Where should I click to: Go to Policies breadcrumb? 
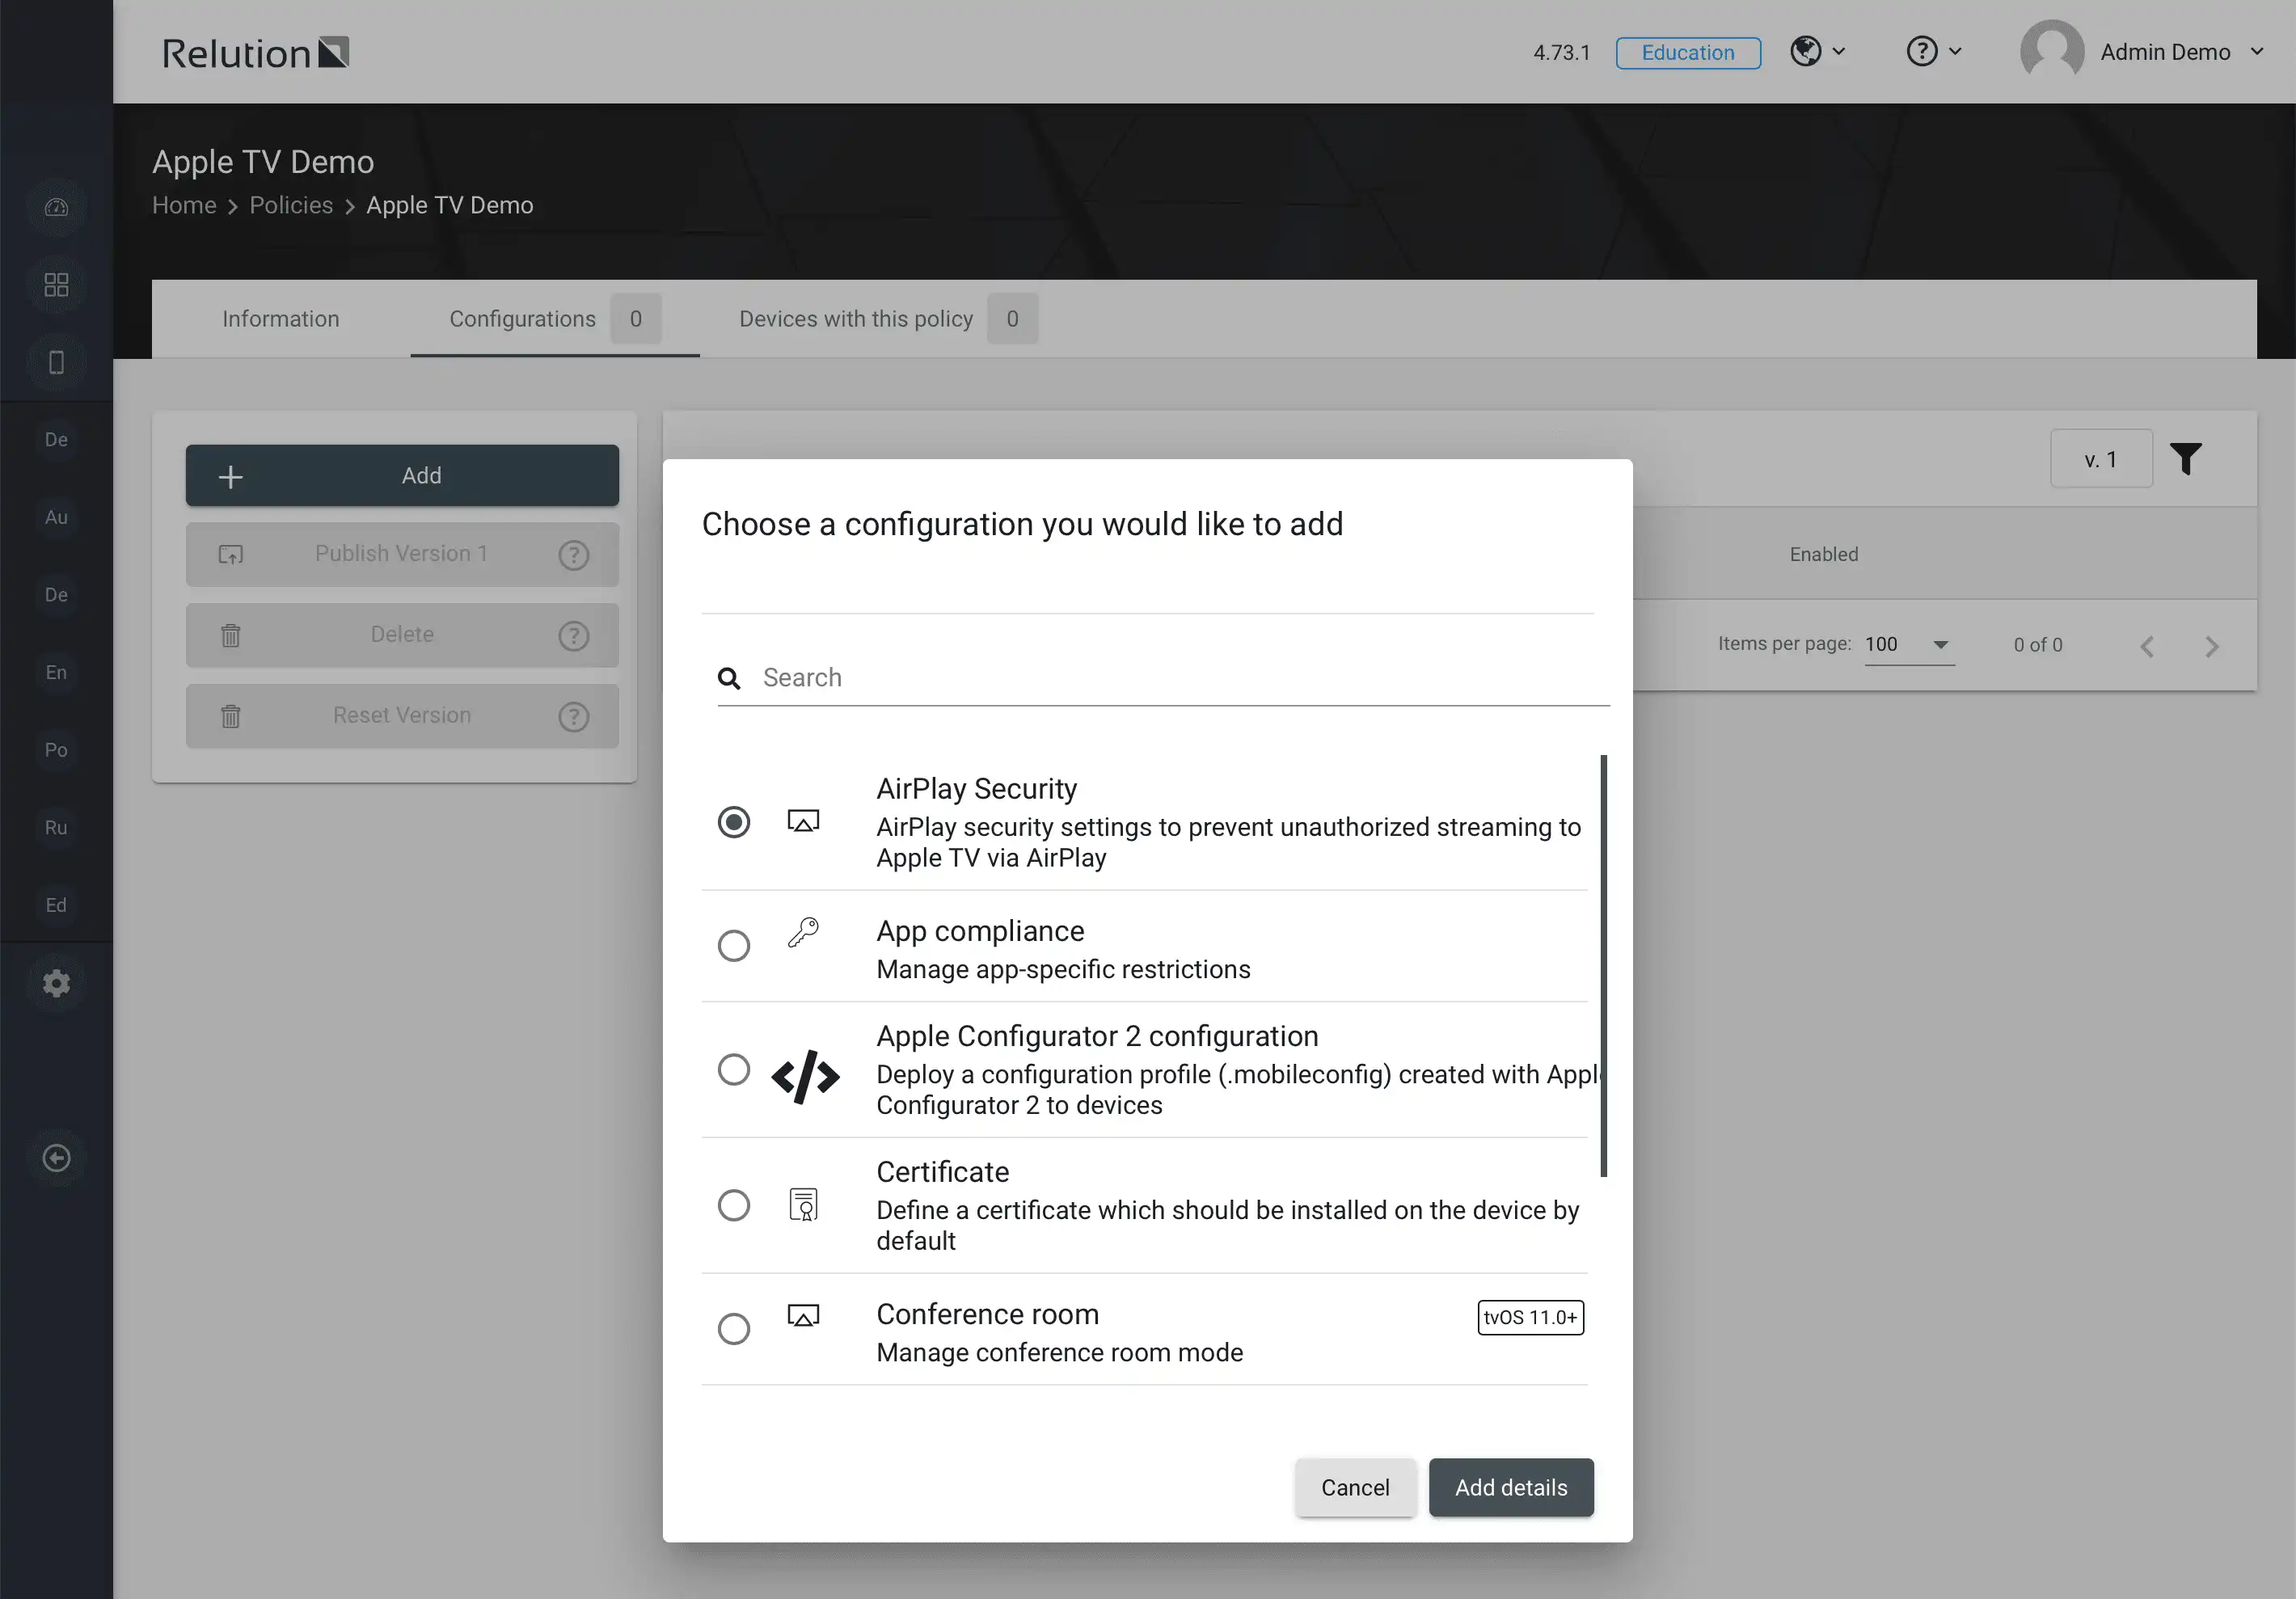click(291, 205)
